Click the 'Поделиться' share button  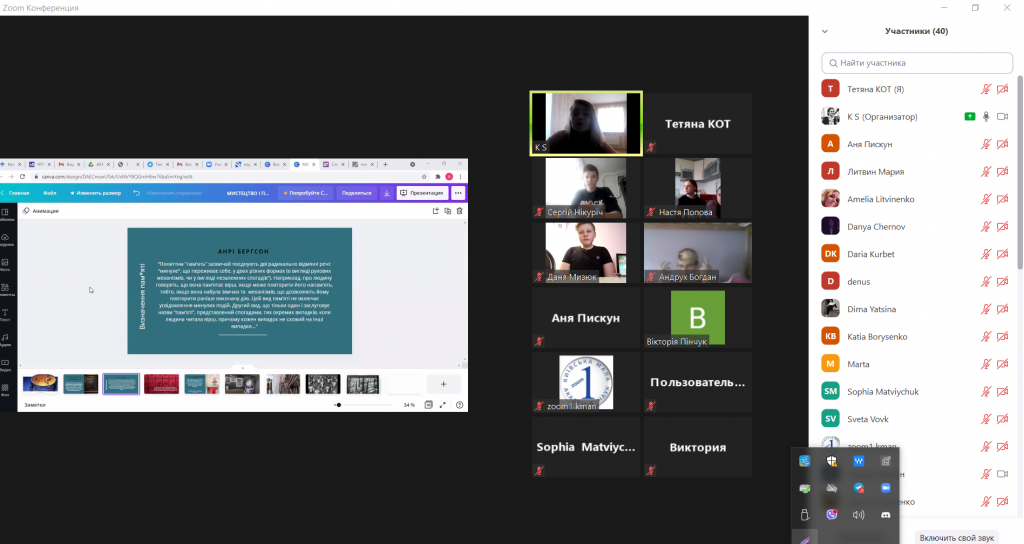pos(357,193)
